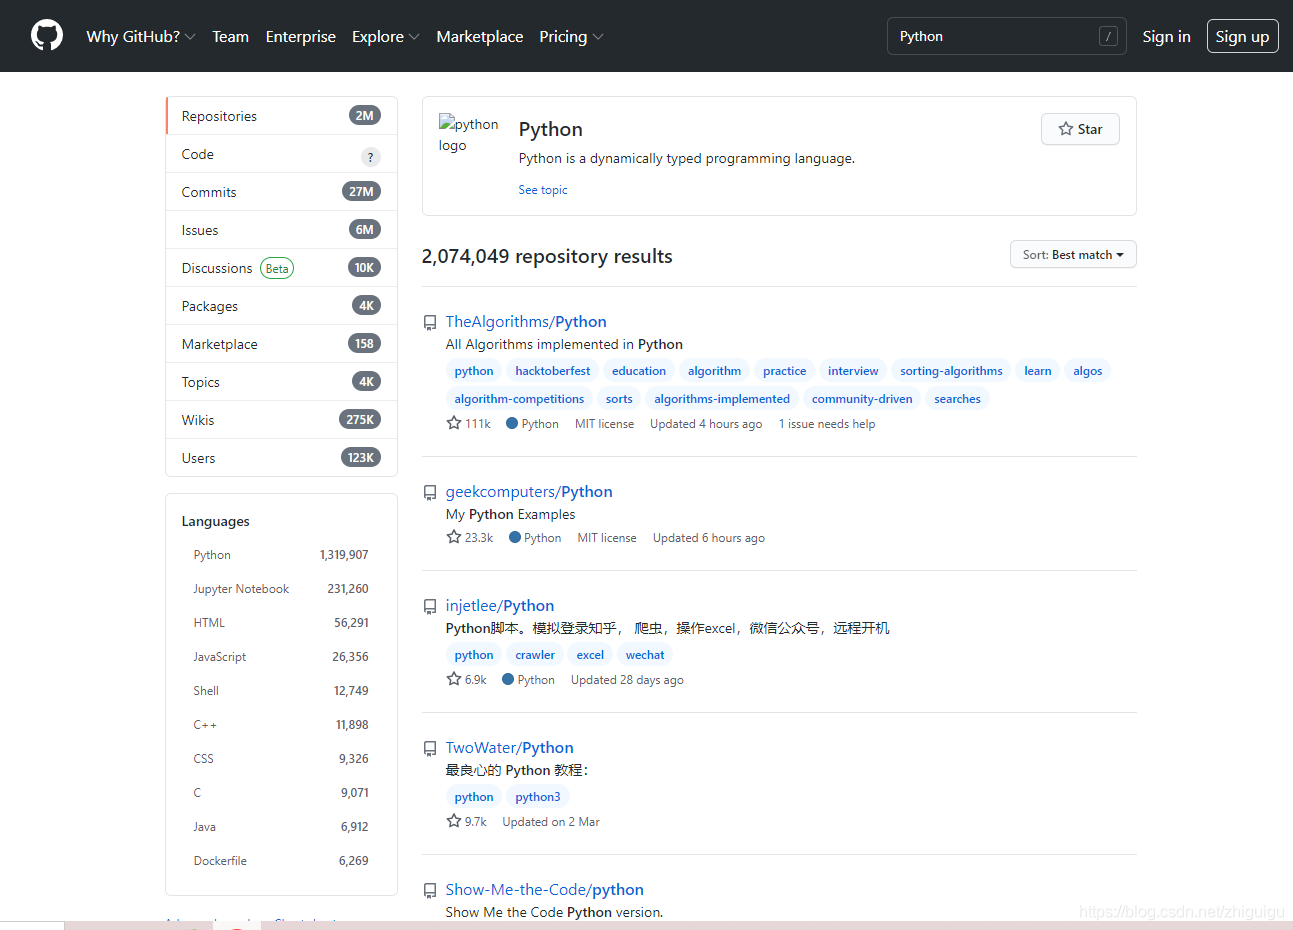Click the education topic tag
Screen dimensions: 1293x930
tap(639, 371)
